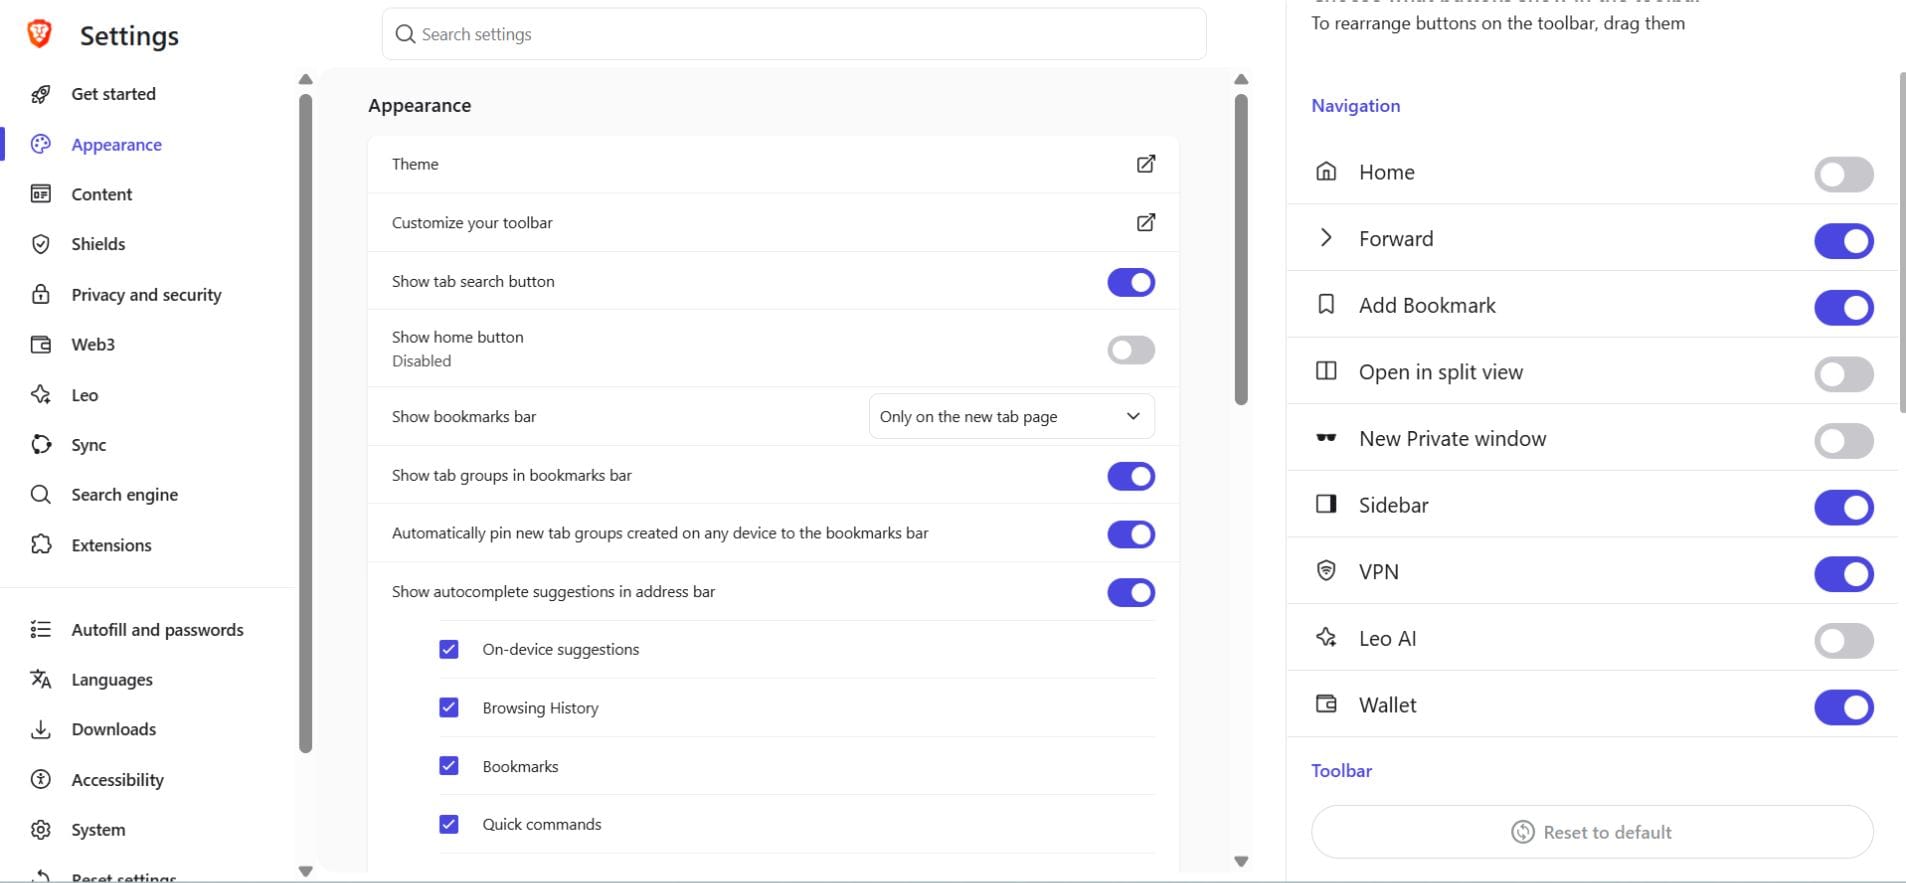Turn off the Add Bookmark toggle
This screenshot has height=883, width=1906.
1844,307
